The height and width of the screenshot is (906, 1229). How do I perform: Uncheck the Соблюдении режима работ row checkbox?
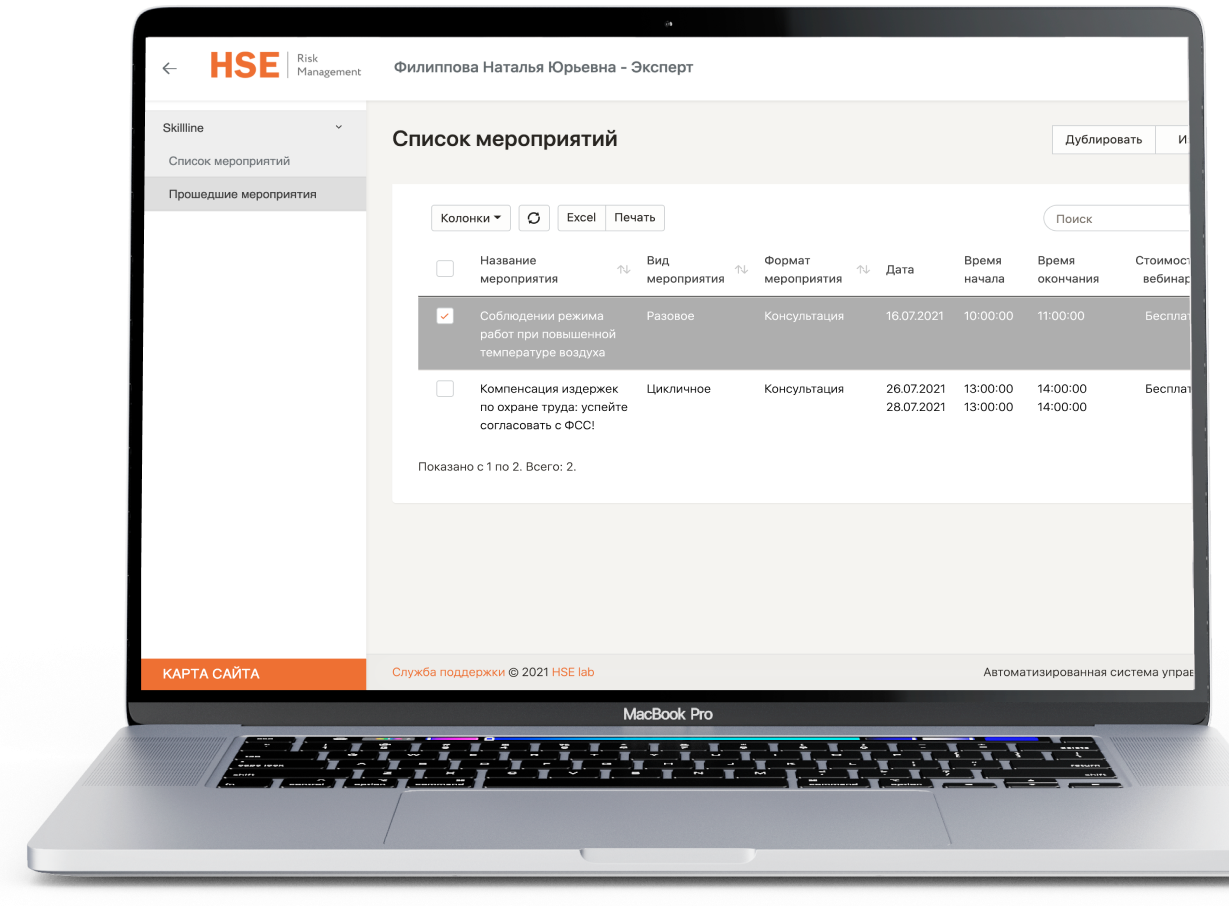click(x=445, y=316)
